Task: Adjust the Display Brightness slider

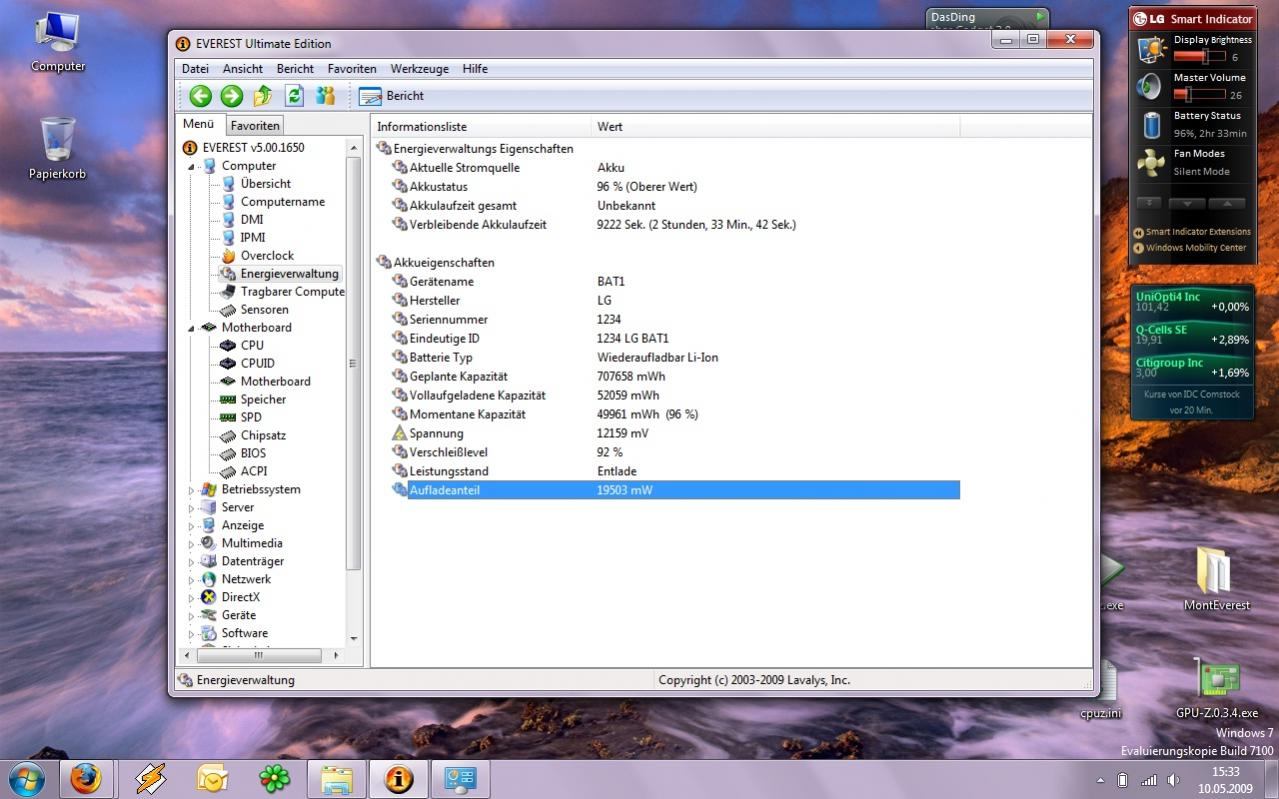Action: (x=1199, y=57)
